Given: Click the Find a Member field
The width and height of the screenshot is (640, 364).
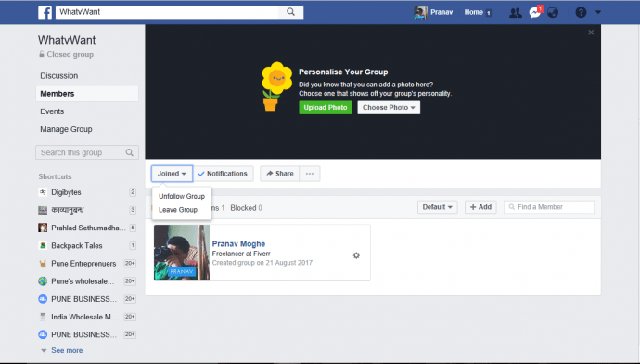Looking at the screenshot, I should pos(549,207).
